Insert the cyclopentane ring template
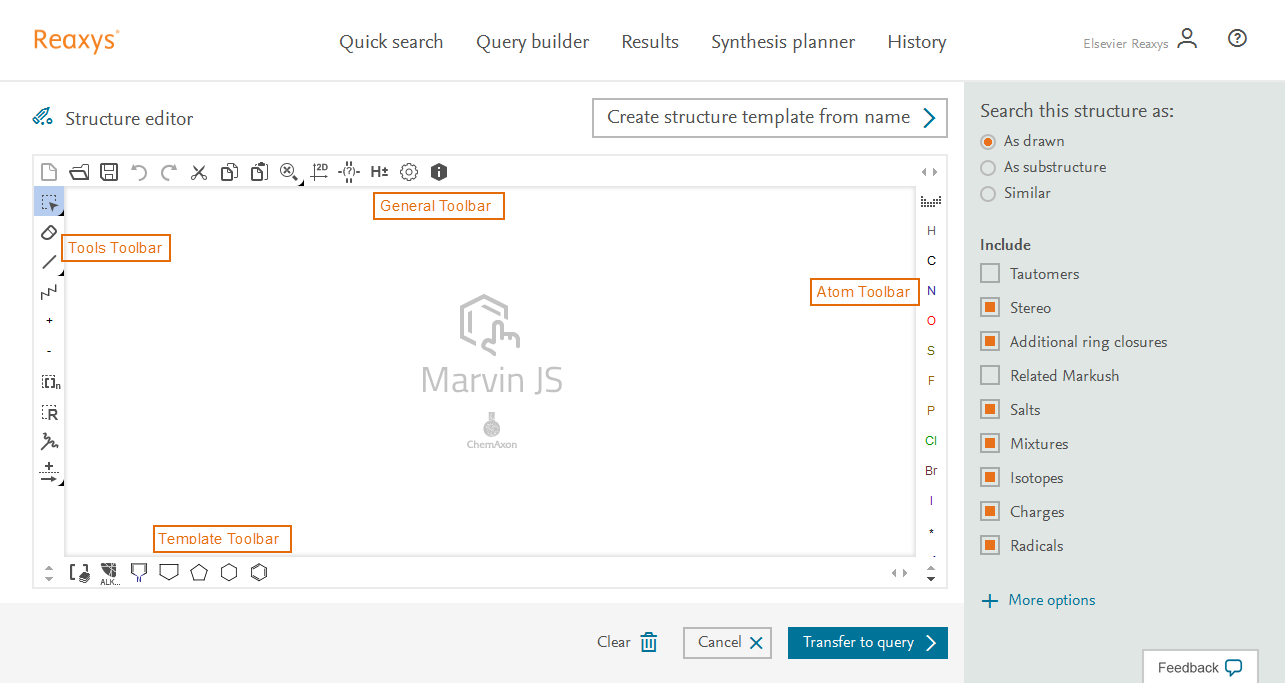 (199, 572)
